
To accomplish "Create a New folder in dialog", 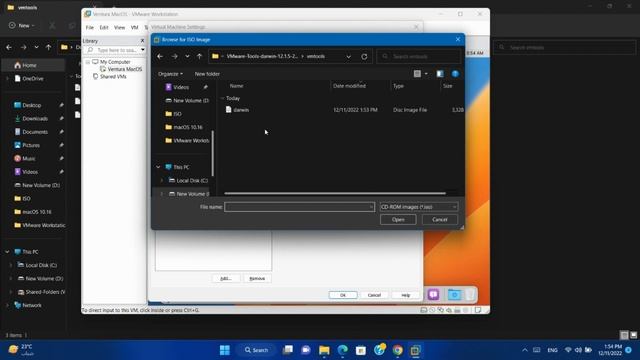I will (x=207, y=74).
